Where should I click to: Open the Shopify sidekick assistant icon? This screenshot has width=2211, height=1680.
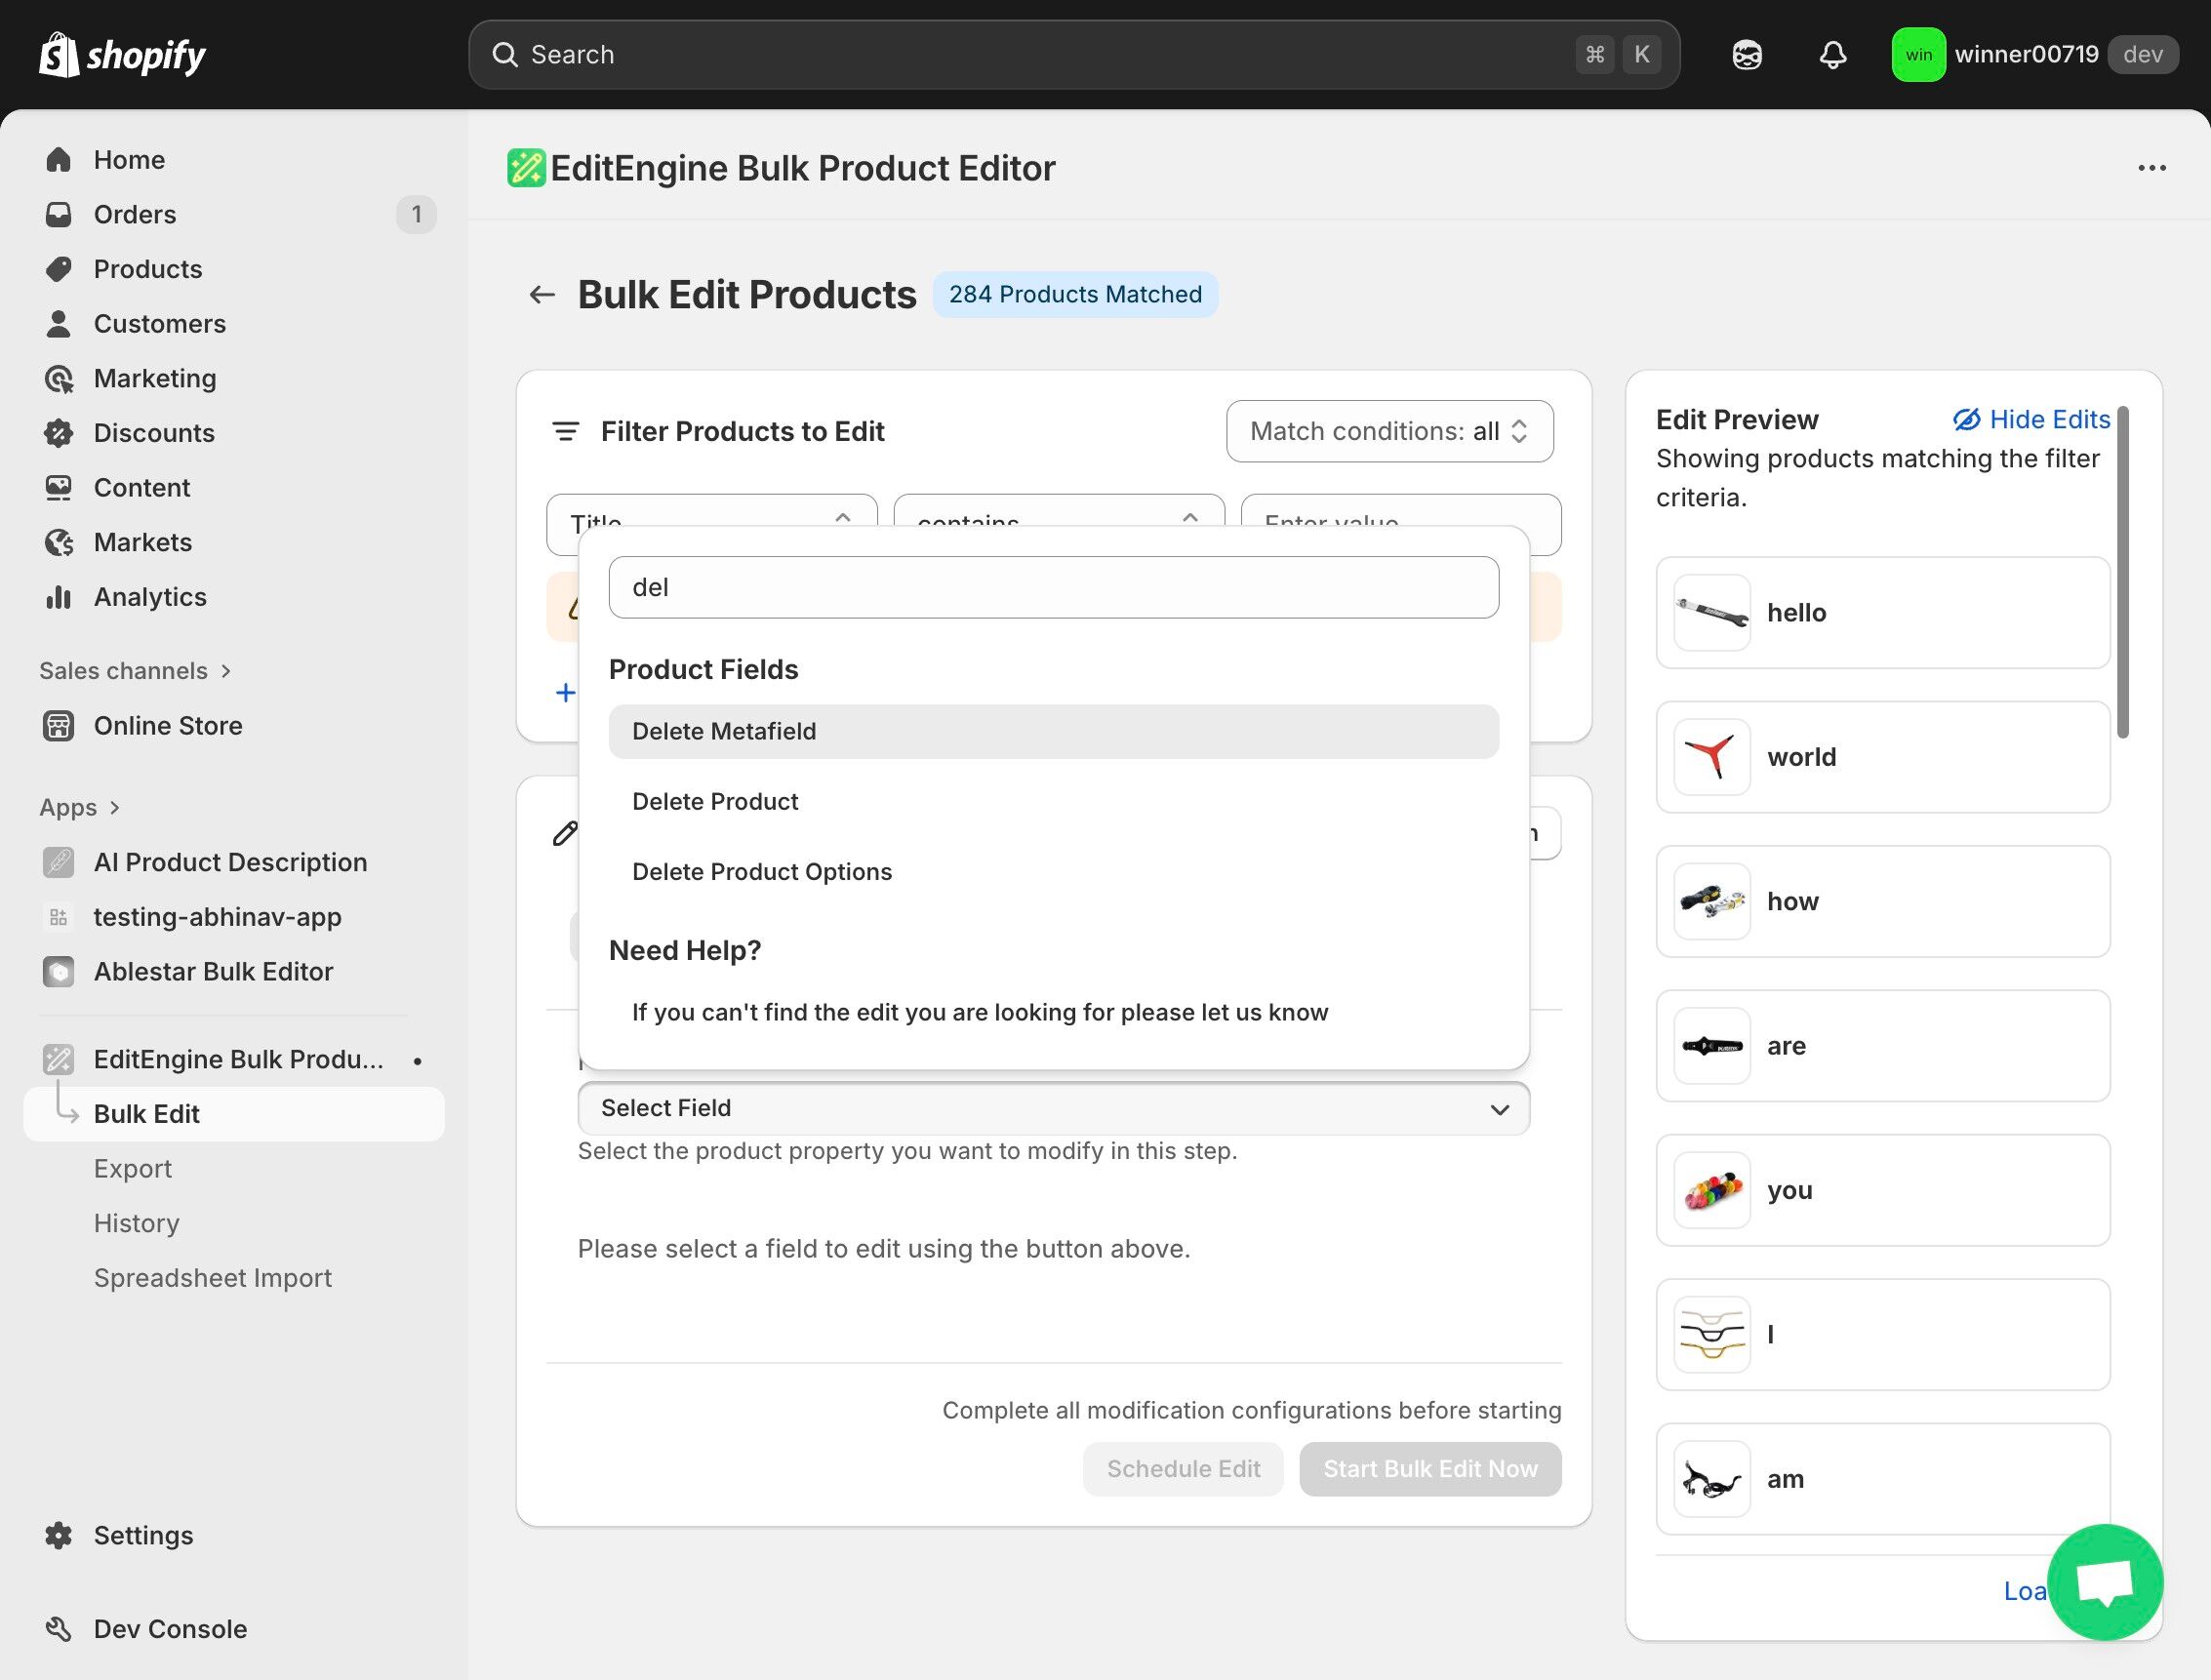coord(1746,55)
